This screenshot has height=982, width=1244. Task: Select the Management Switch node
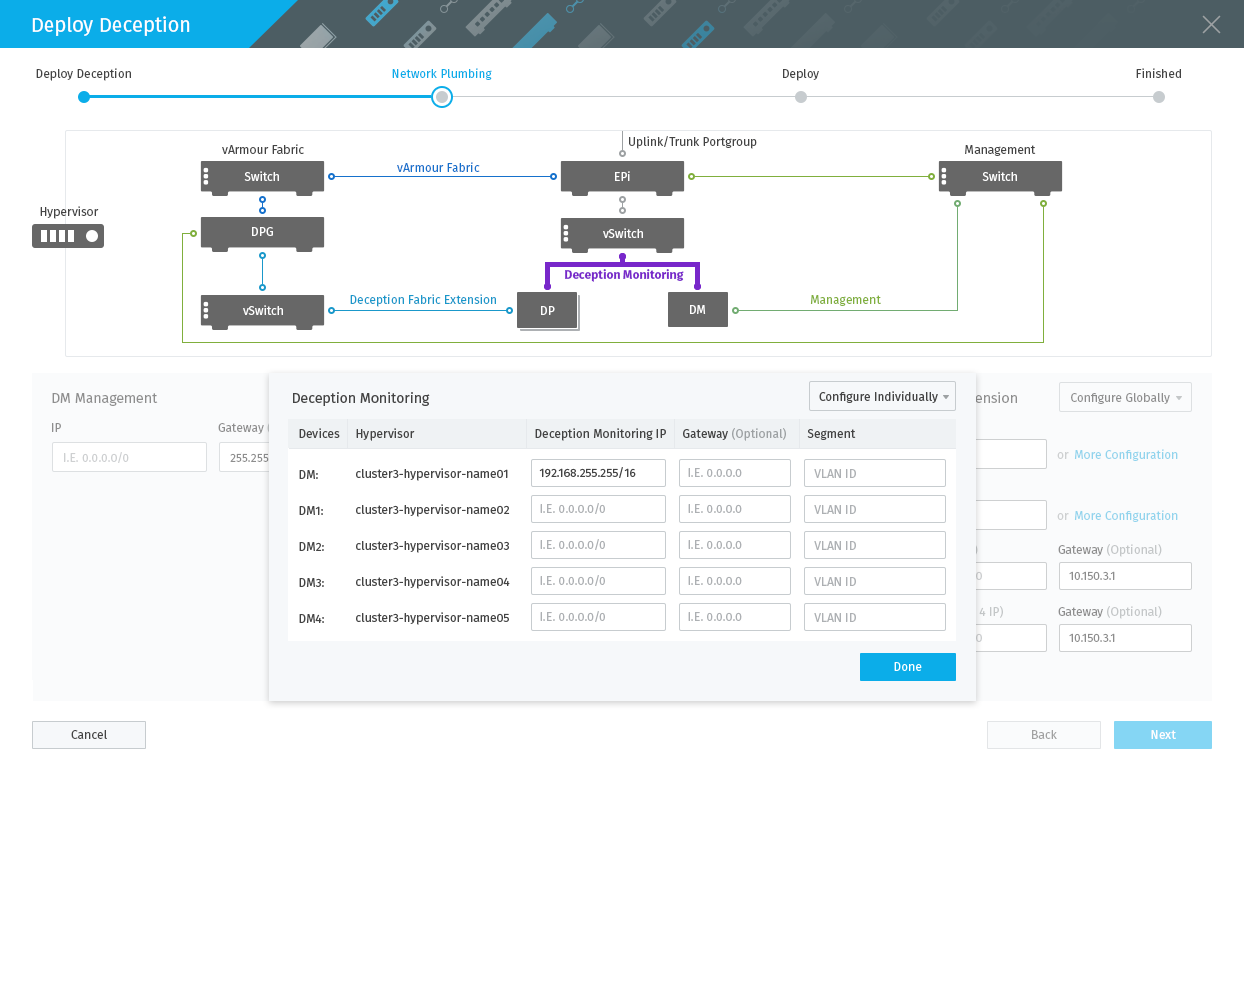[1000, 177]
